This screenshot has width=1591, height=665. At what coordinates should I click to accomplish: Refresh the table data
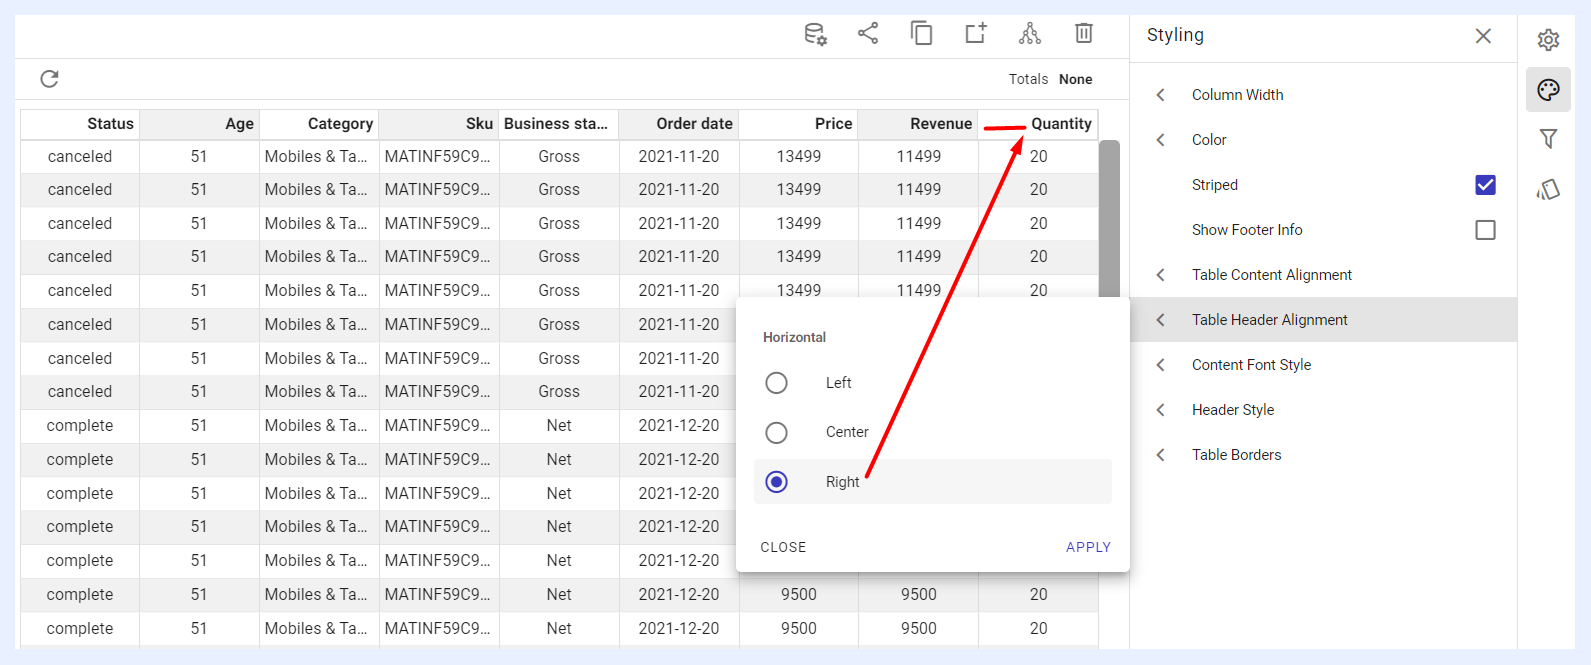49,79
